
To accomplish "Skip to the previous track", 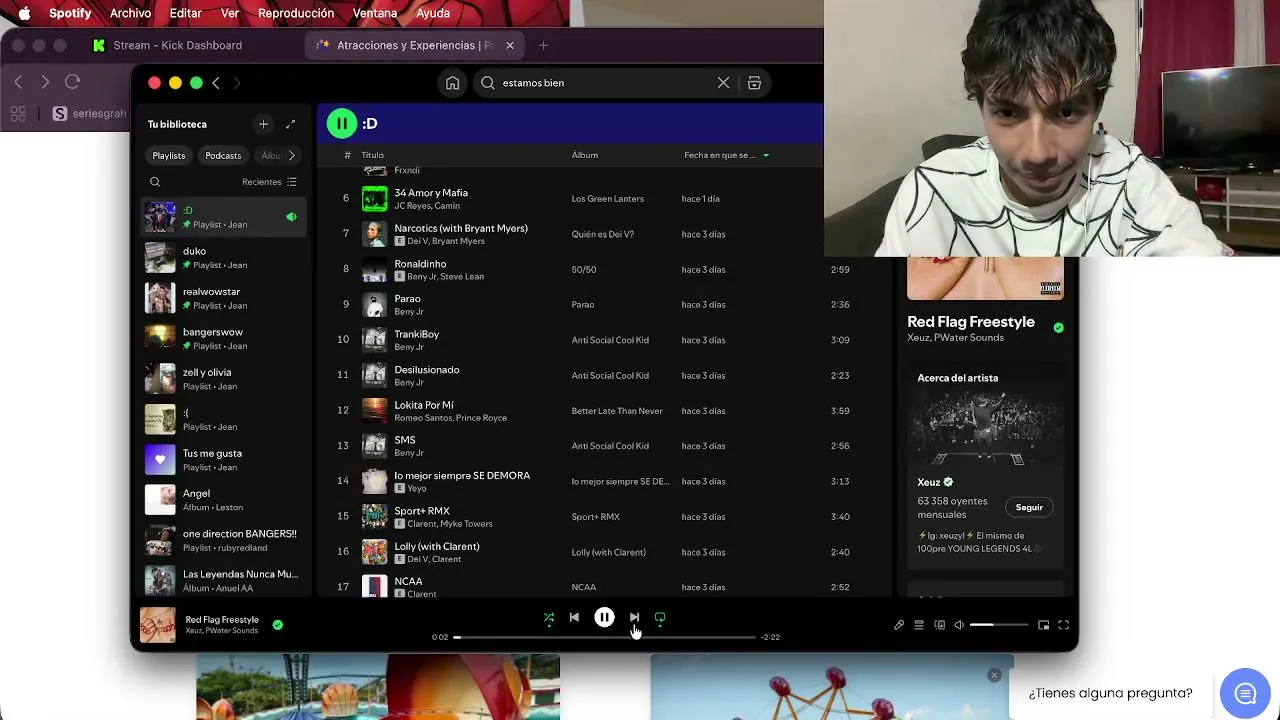I will (x=574, y=618).
